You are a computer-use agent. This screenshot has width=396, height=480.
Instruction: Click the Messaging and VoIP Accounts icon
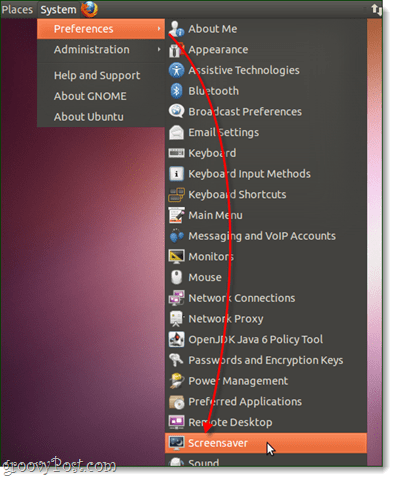(176, 236)
